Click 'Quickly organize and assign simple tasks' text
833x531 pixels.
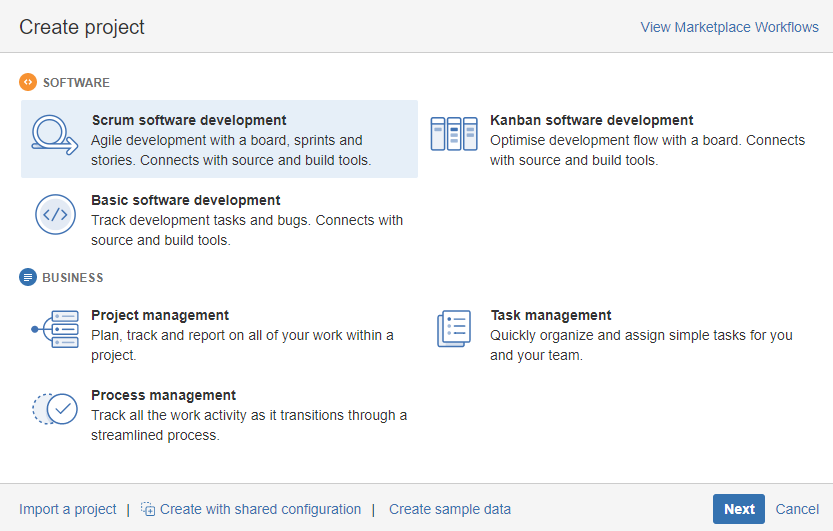641,345
